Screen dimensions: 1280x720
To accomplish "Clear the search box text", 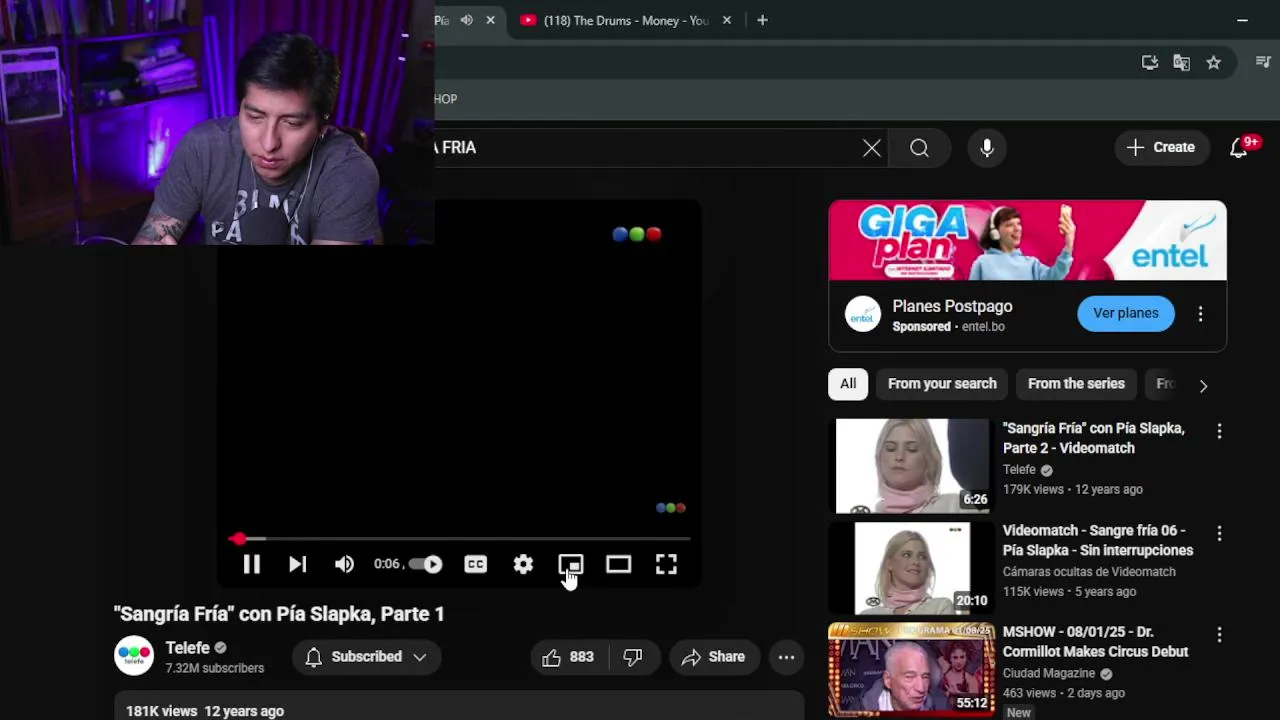I will coord(872,148).
